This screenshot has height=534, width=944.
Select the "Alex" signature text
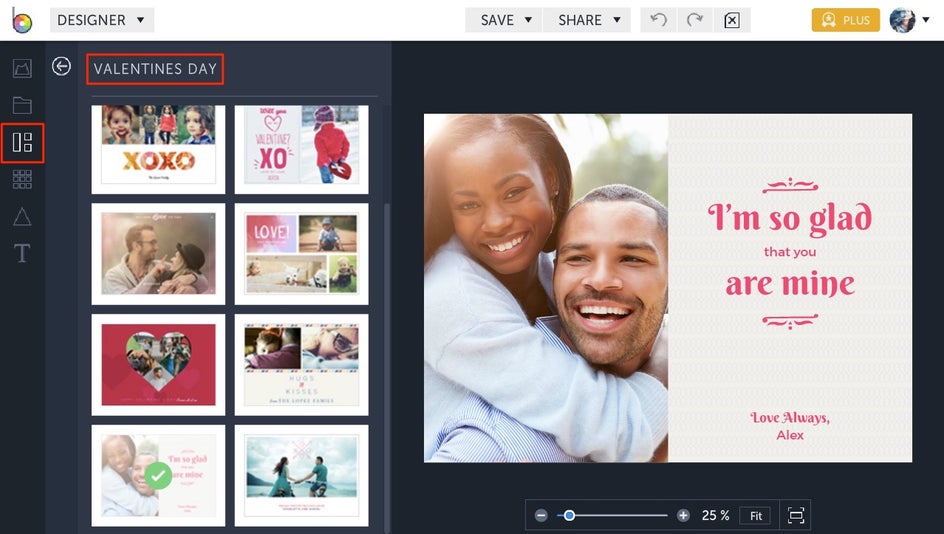click(790, 435)
